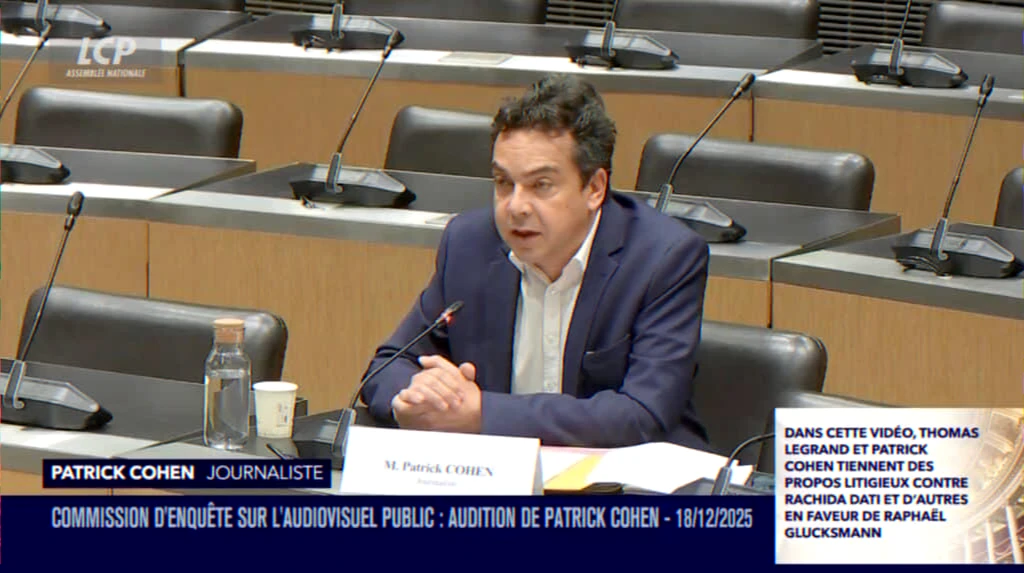Image resolution: width=1024 pixels, height=573 pixels.
Task: Click the PATRICK COHEN name banner
Action: 117,473
